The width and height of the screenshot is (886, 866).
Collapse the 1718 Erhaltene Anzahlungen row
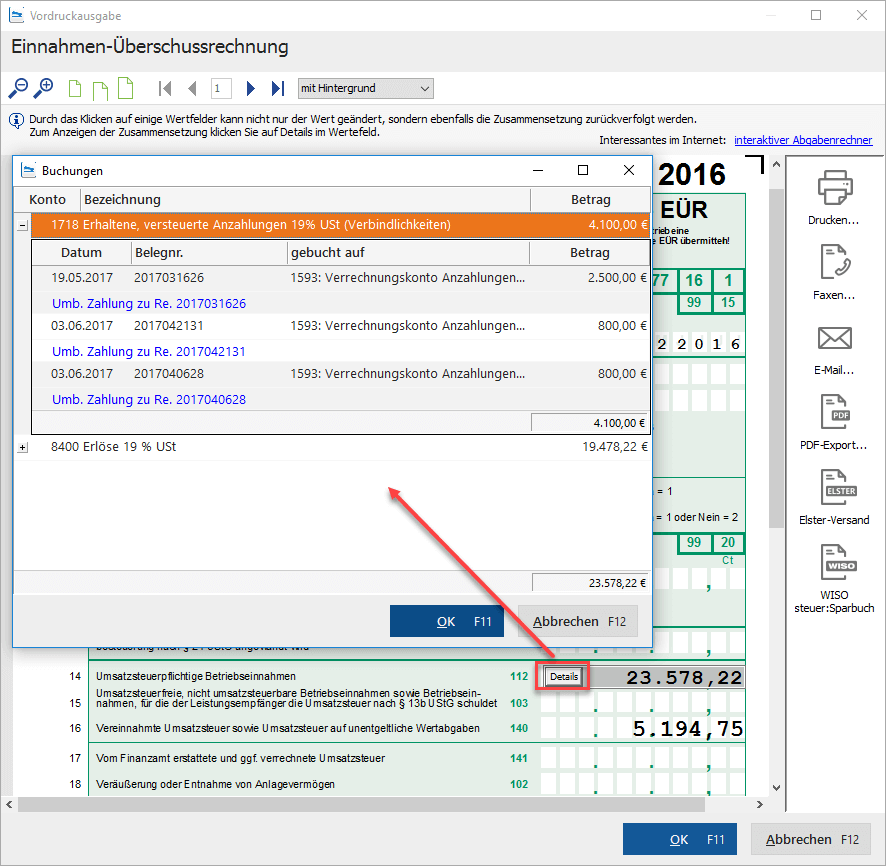(22, 225)
